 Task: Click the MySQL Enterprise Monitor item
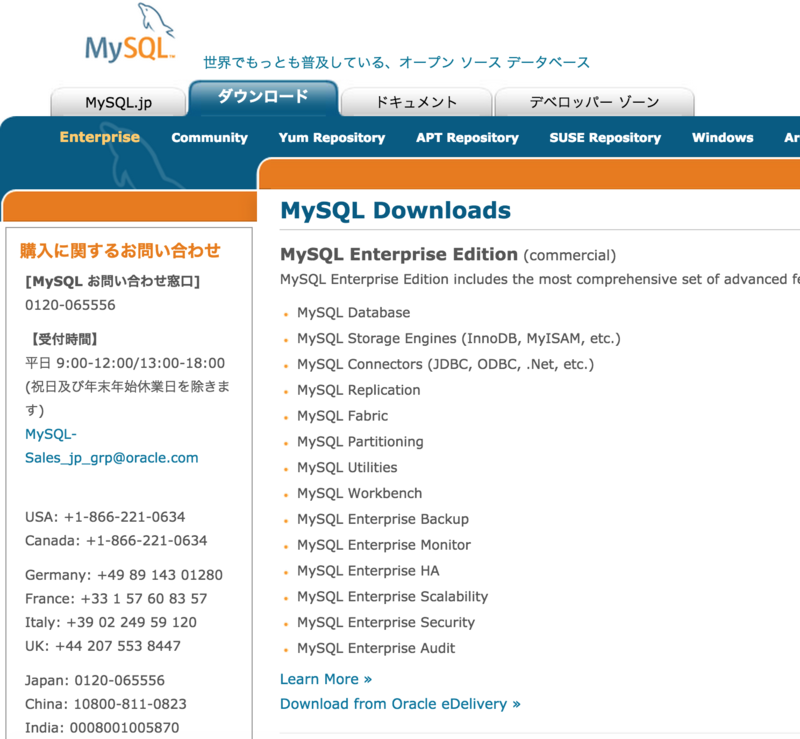tap(384, 545)
